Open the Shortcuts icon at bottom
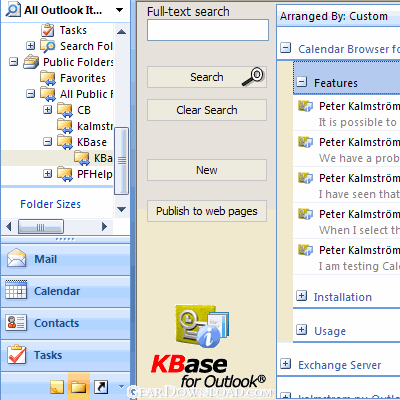The image size is (400, 400). tap(101, 387)
